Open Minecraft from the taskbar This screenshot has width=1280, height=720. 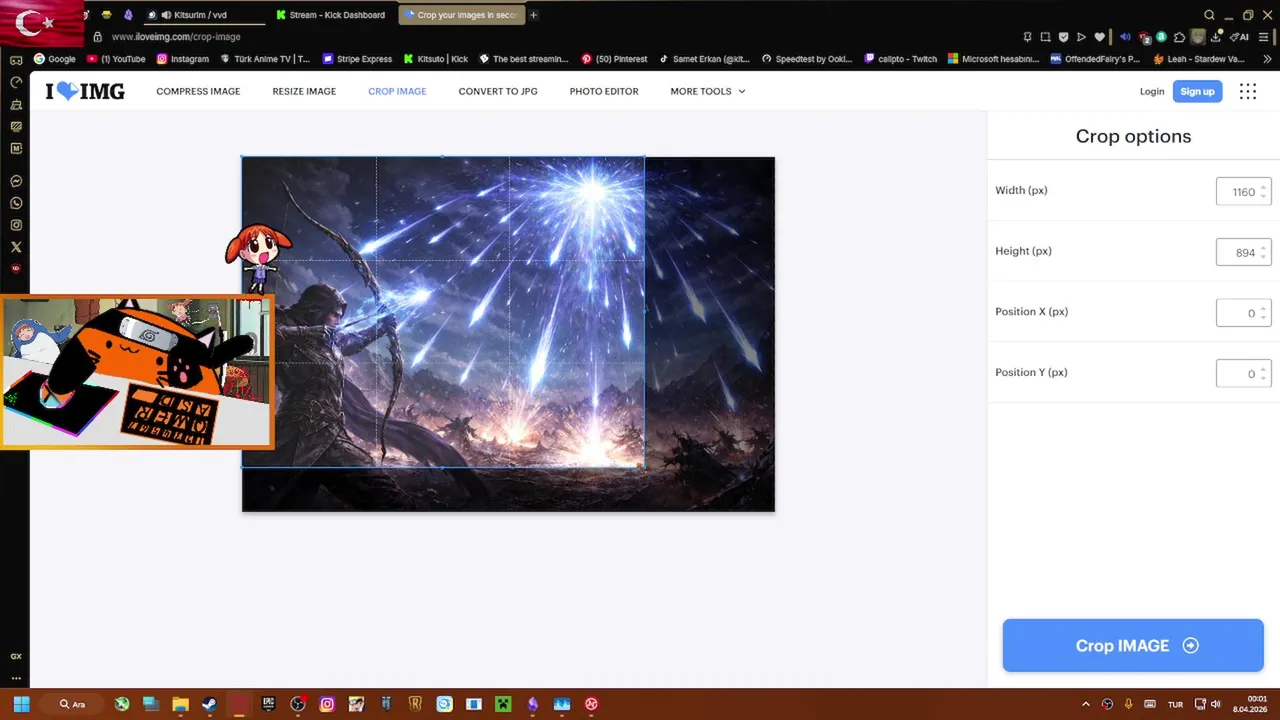pyautogui.click(x=503, y=704)
